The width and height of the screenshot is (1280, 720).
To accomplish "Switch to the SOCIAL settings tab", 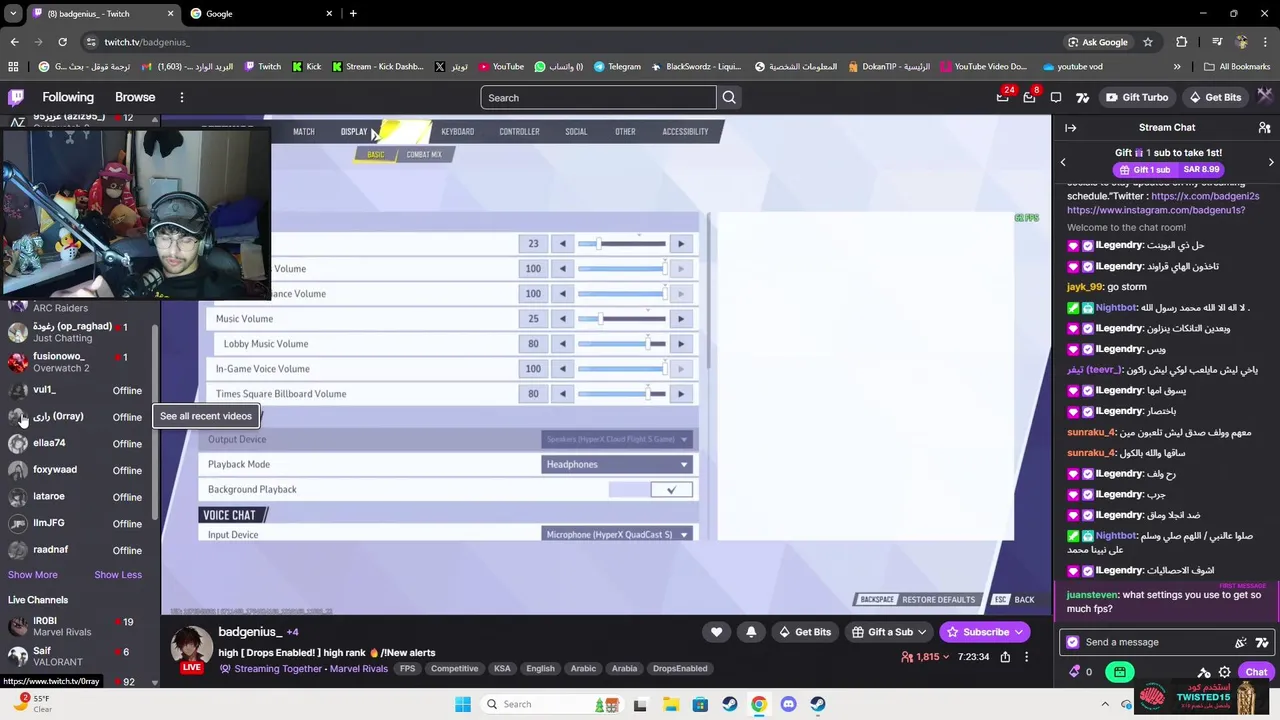I will coord(576,132).
